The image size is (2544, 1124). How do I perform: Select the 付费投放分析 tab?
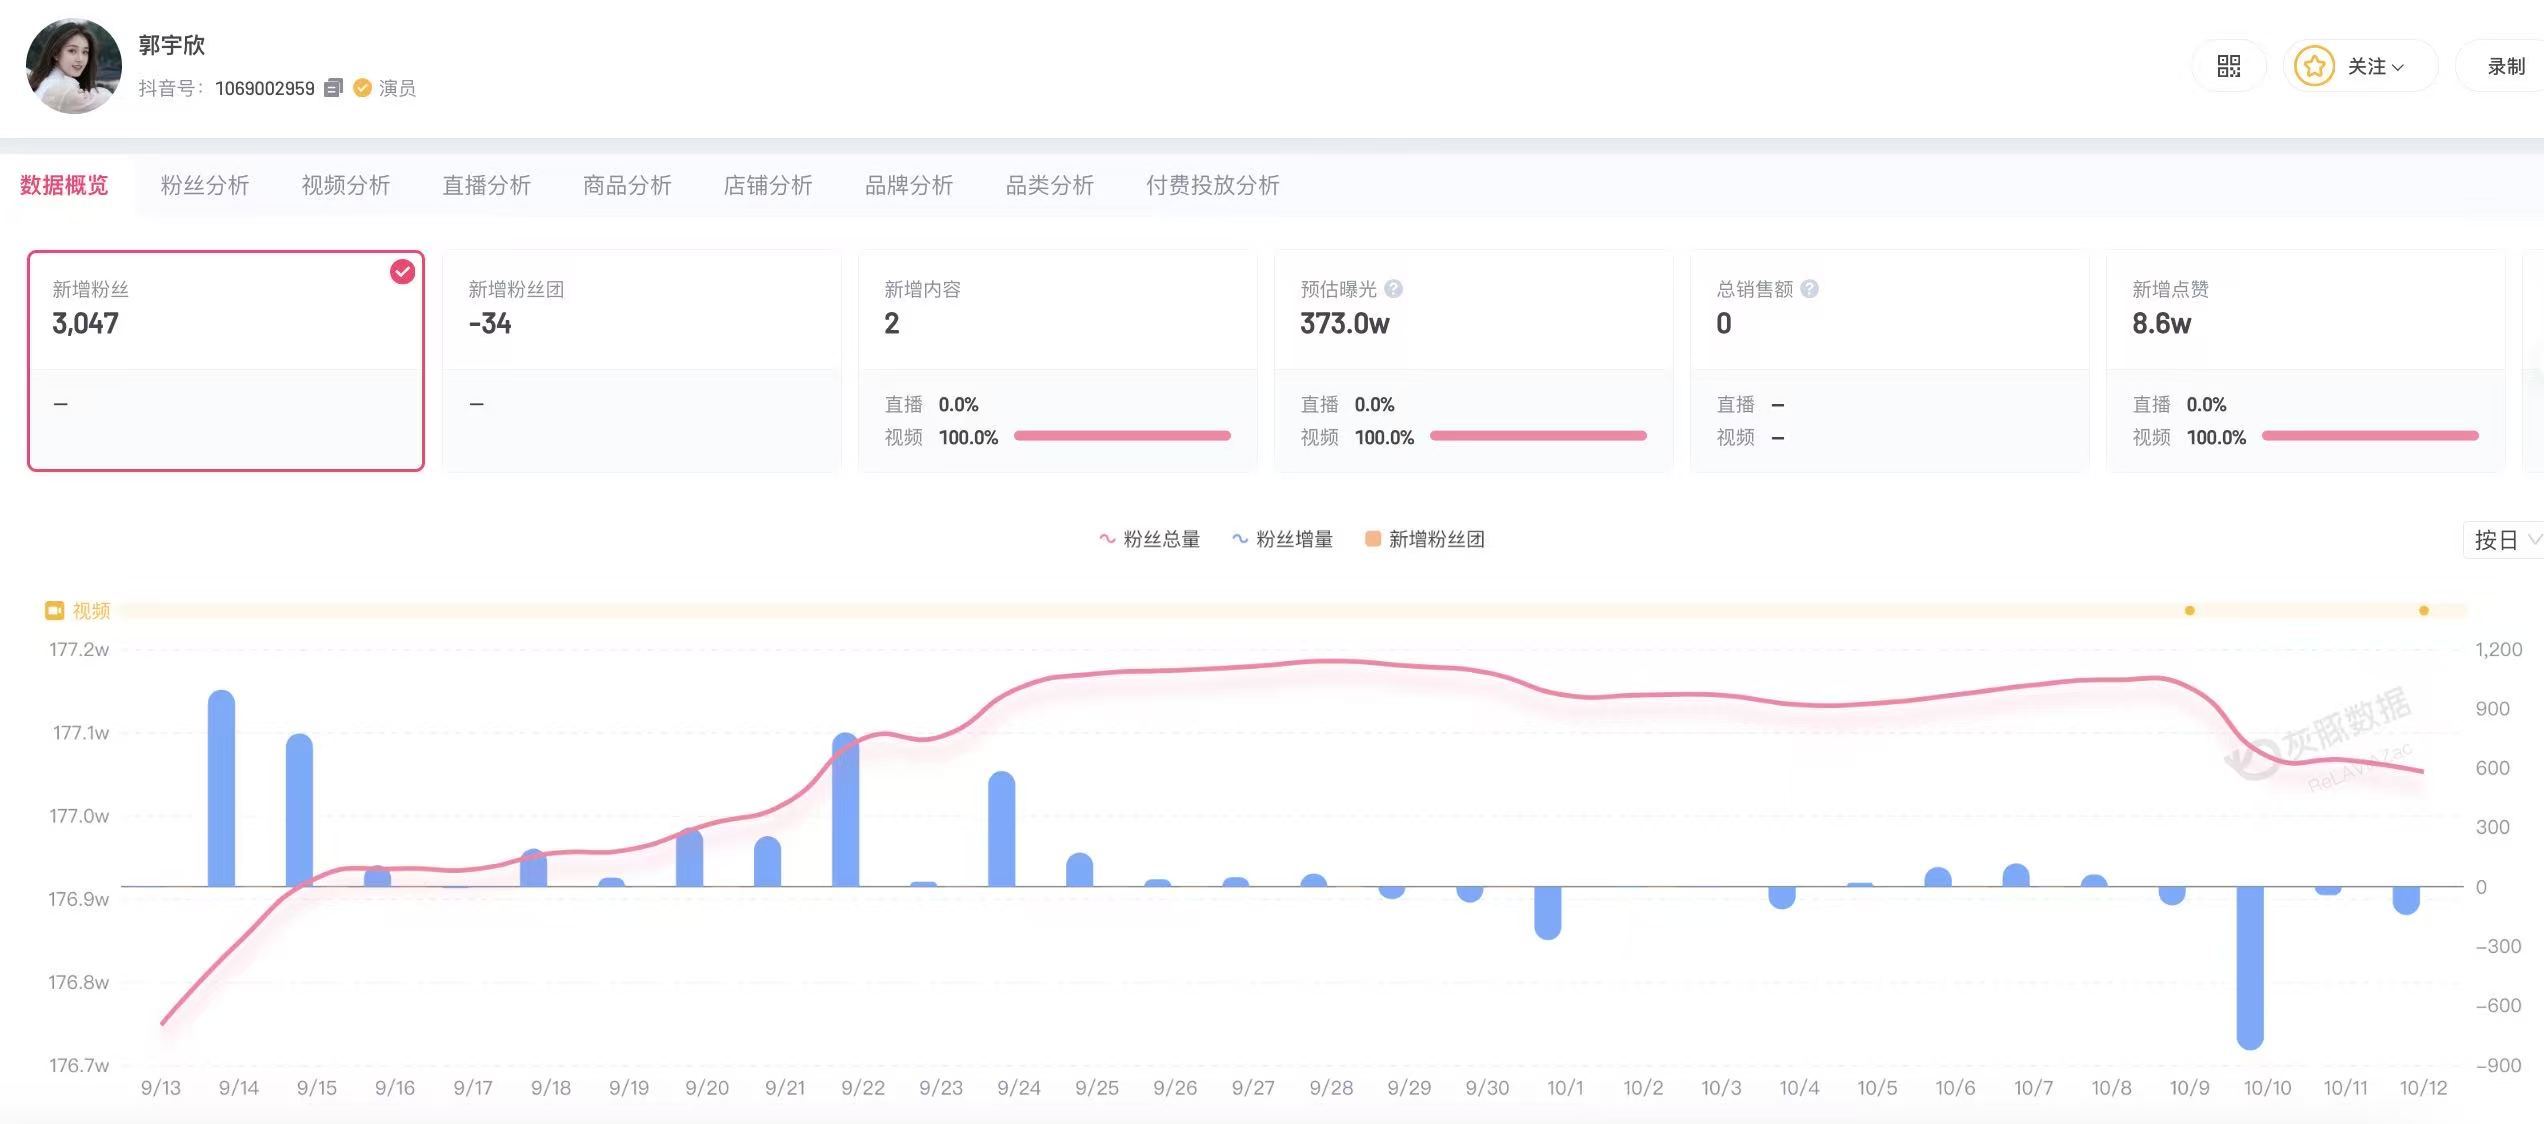click(1213, 185)
